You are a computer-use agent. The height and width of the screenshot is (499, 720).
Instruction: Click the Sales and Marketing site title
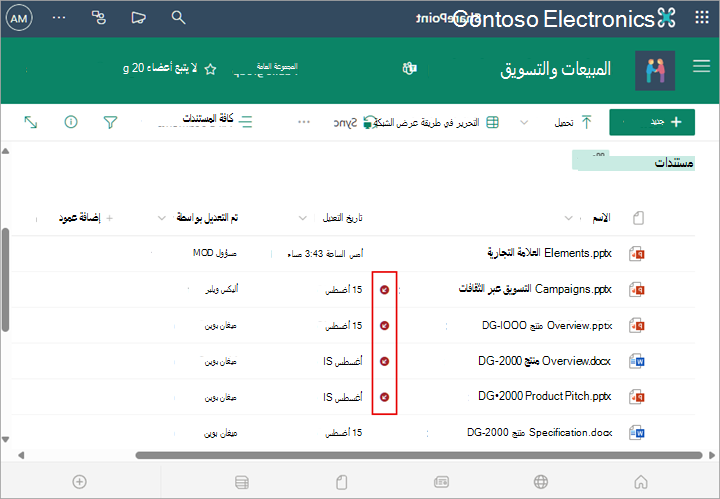(556, 69)
